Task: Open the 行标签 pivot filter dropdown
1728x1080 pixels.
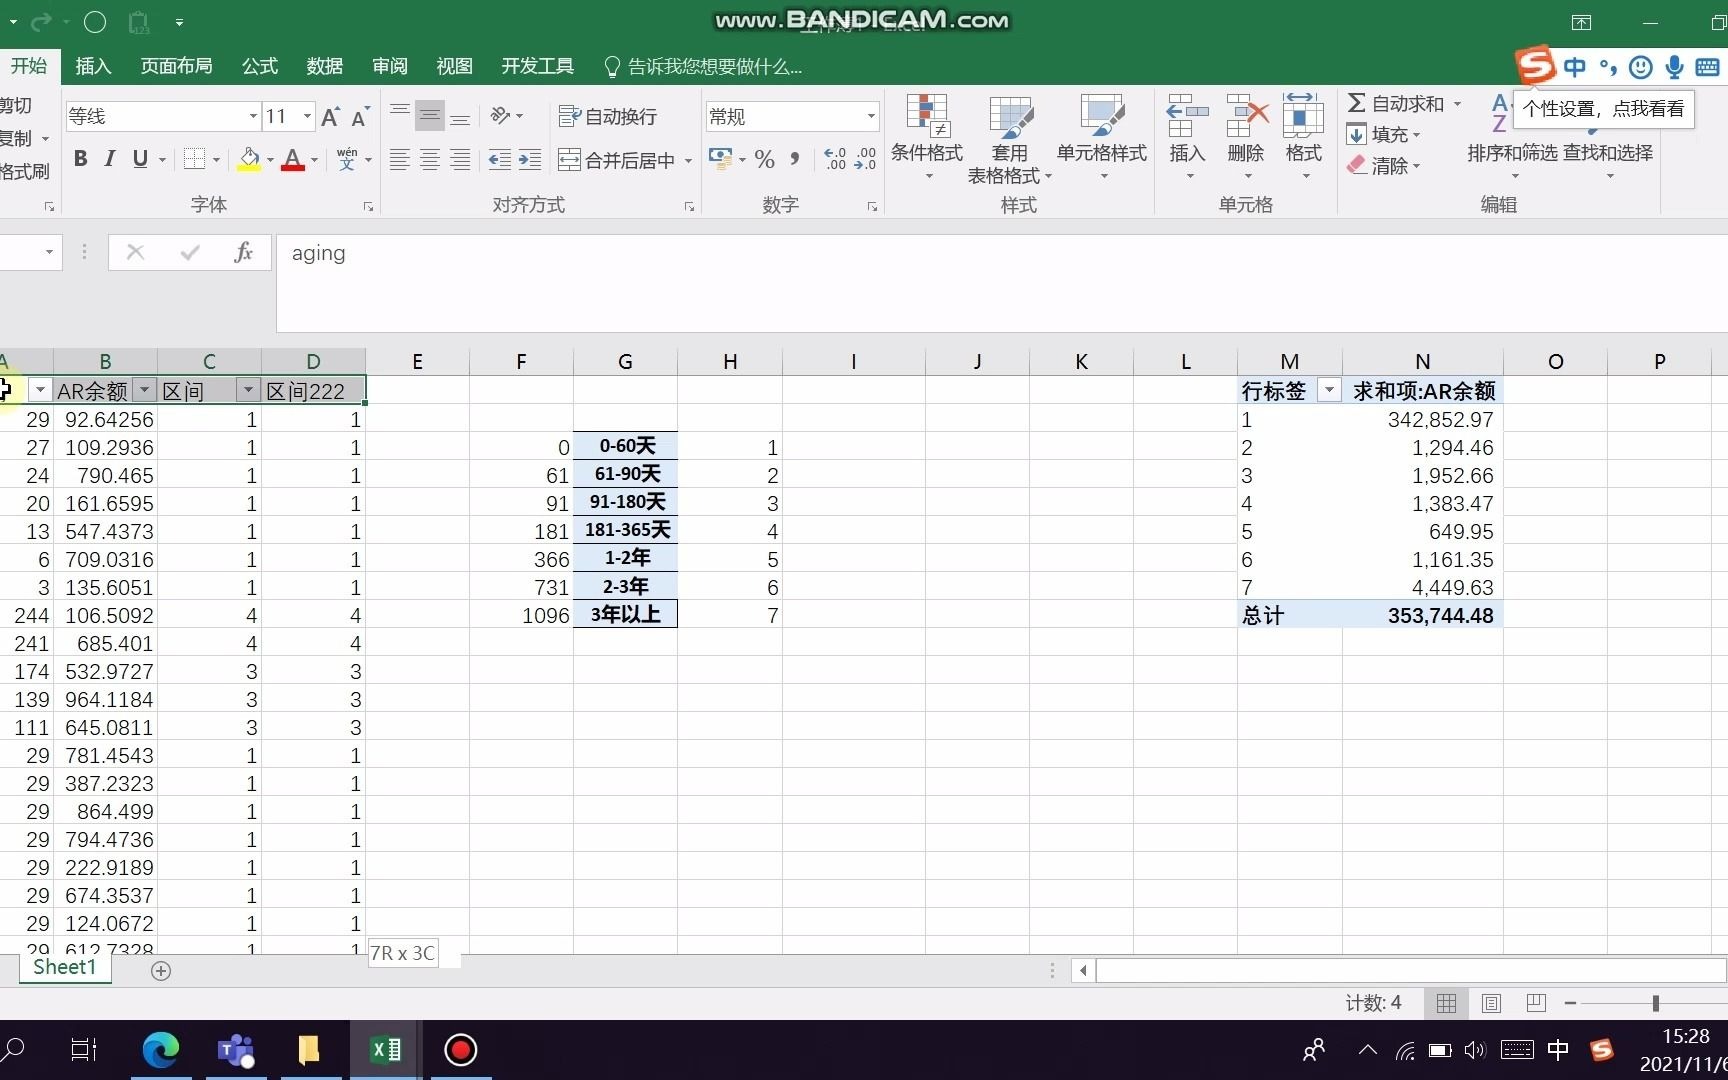Action: 1329,391
